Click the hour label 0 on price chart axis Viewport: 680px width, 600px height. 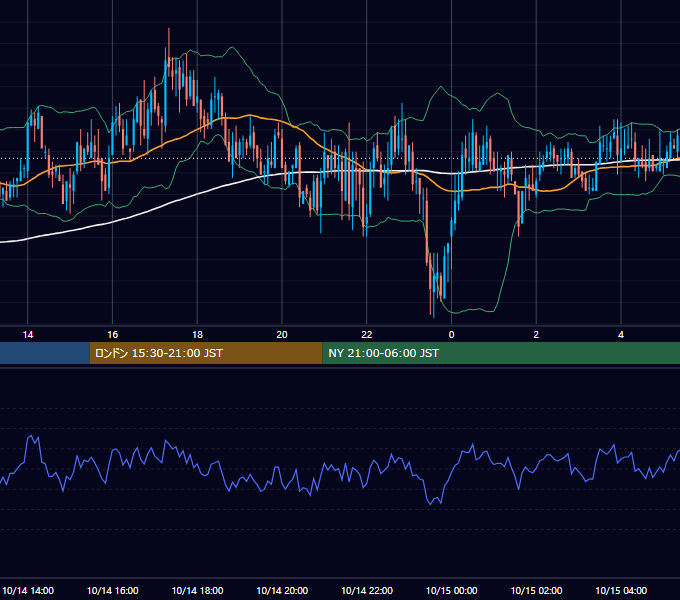point(451,334)
